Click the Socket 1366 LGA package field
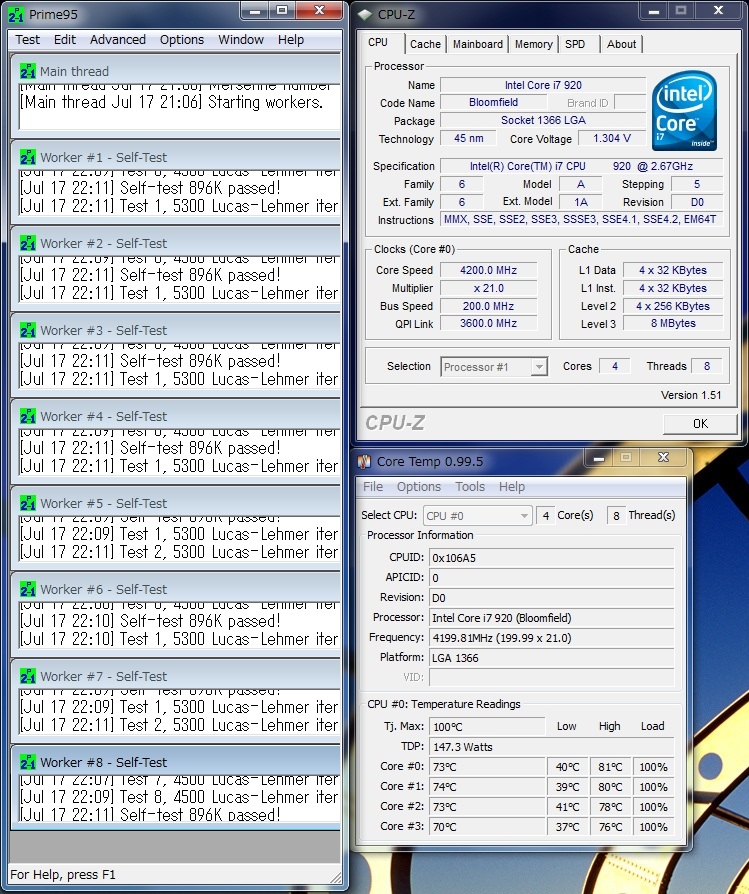Screen dimensions: 749x894 click(543, 120)
